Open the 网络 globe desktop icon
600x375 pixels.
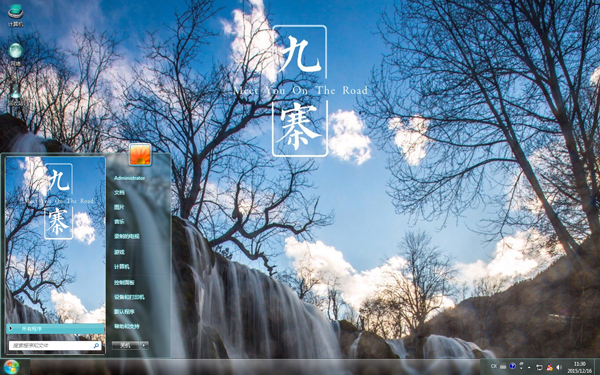[16, 54]
